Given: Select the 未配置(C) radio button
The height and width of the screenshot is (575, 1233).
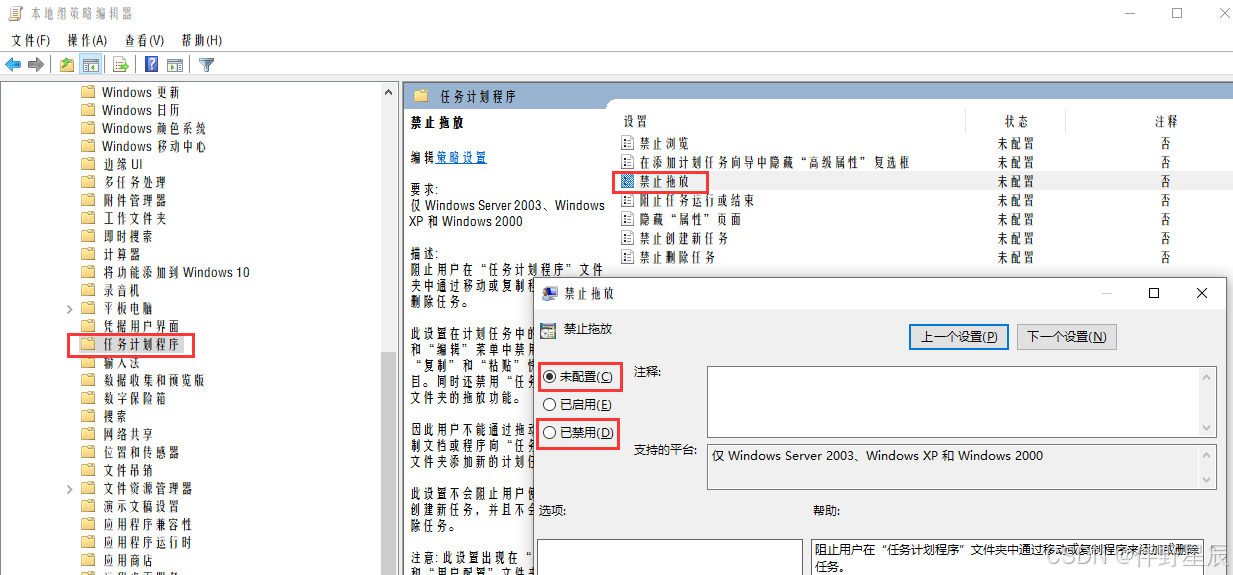Looking at the screenshot, I should [x=549, y=377].
